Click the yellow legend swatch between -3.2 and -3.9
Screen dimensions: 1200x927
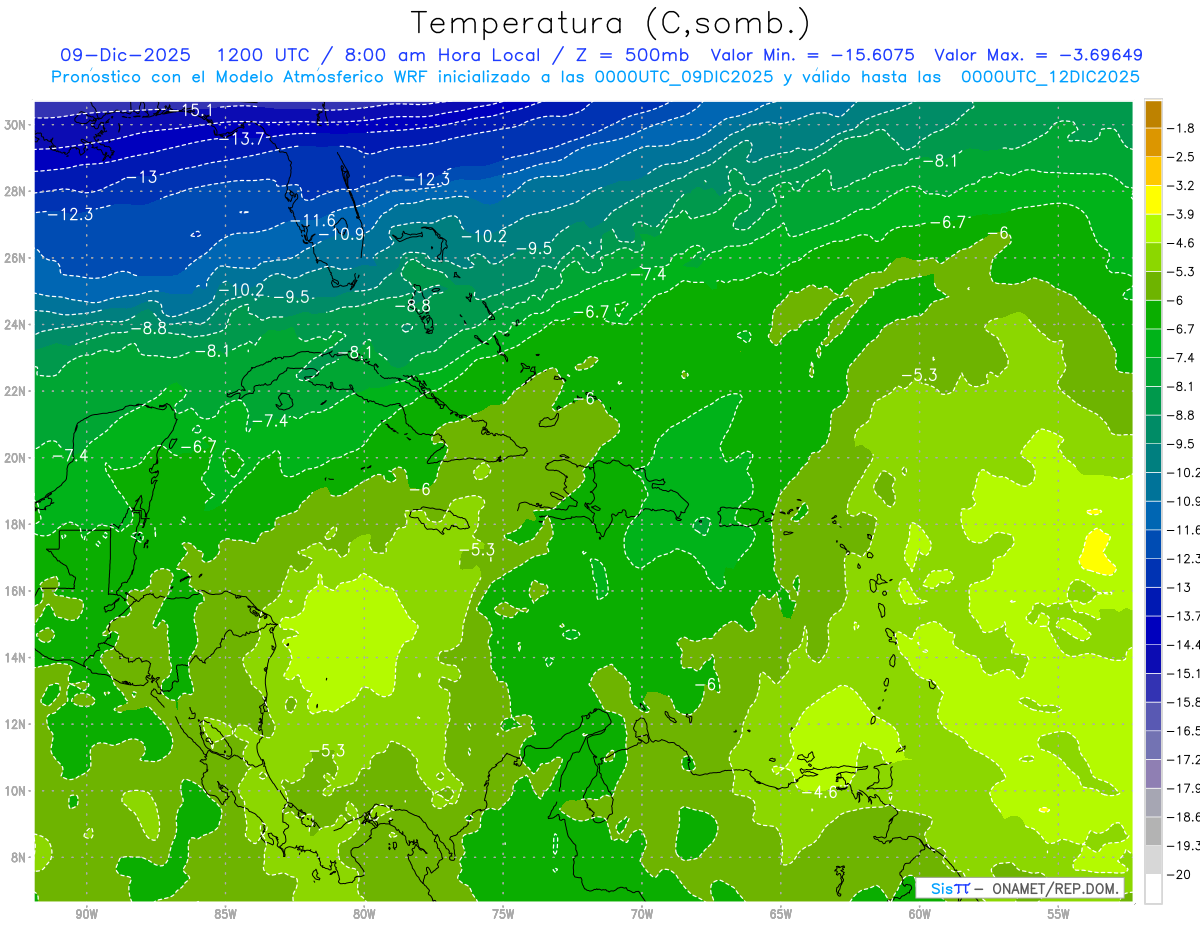tap(1153, 200)
